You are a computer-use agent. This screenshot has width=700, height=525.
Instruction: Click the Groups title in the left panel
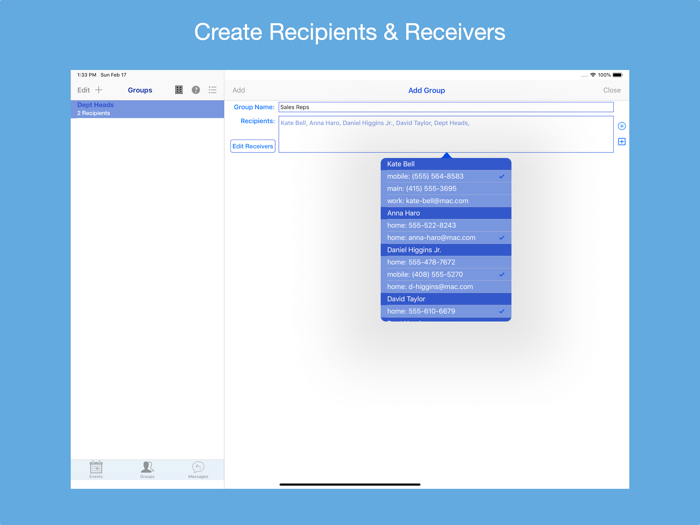[x=140, y=90]
